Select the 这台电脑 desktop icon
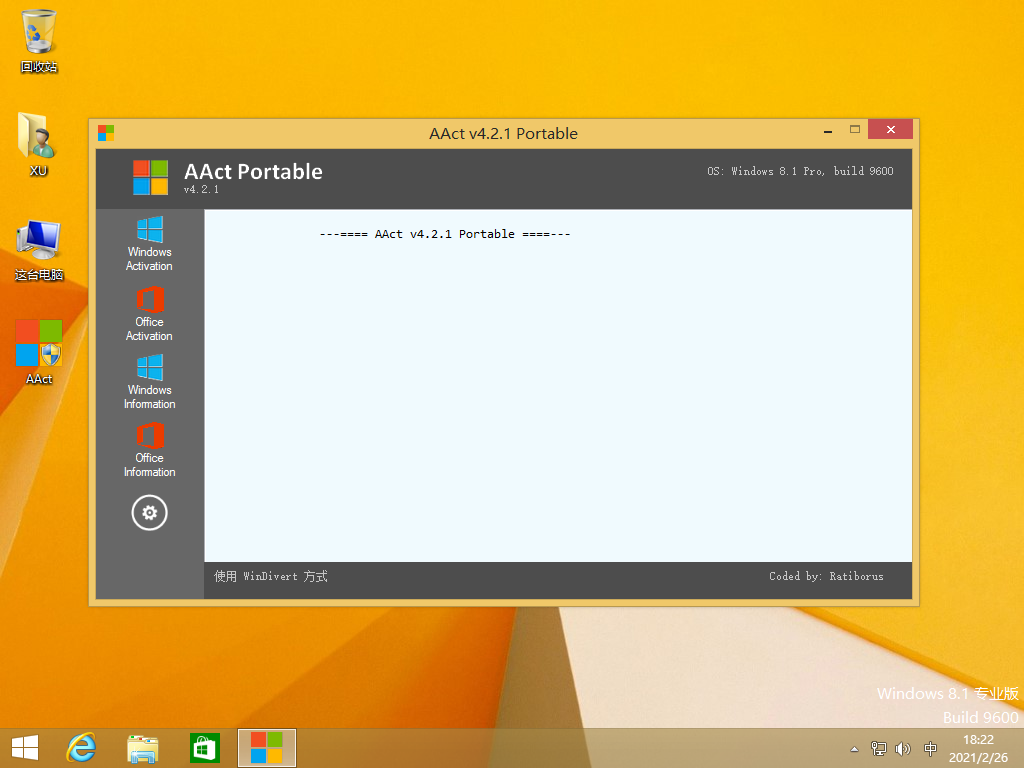The image size is (1024, 768). pyautogui.click(x=39, y=248)
